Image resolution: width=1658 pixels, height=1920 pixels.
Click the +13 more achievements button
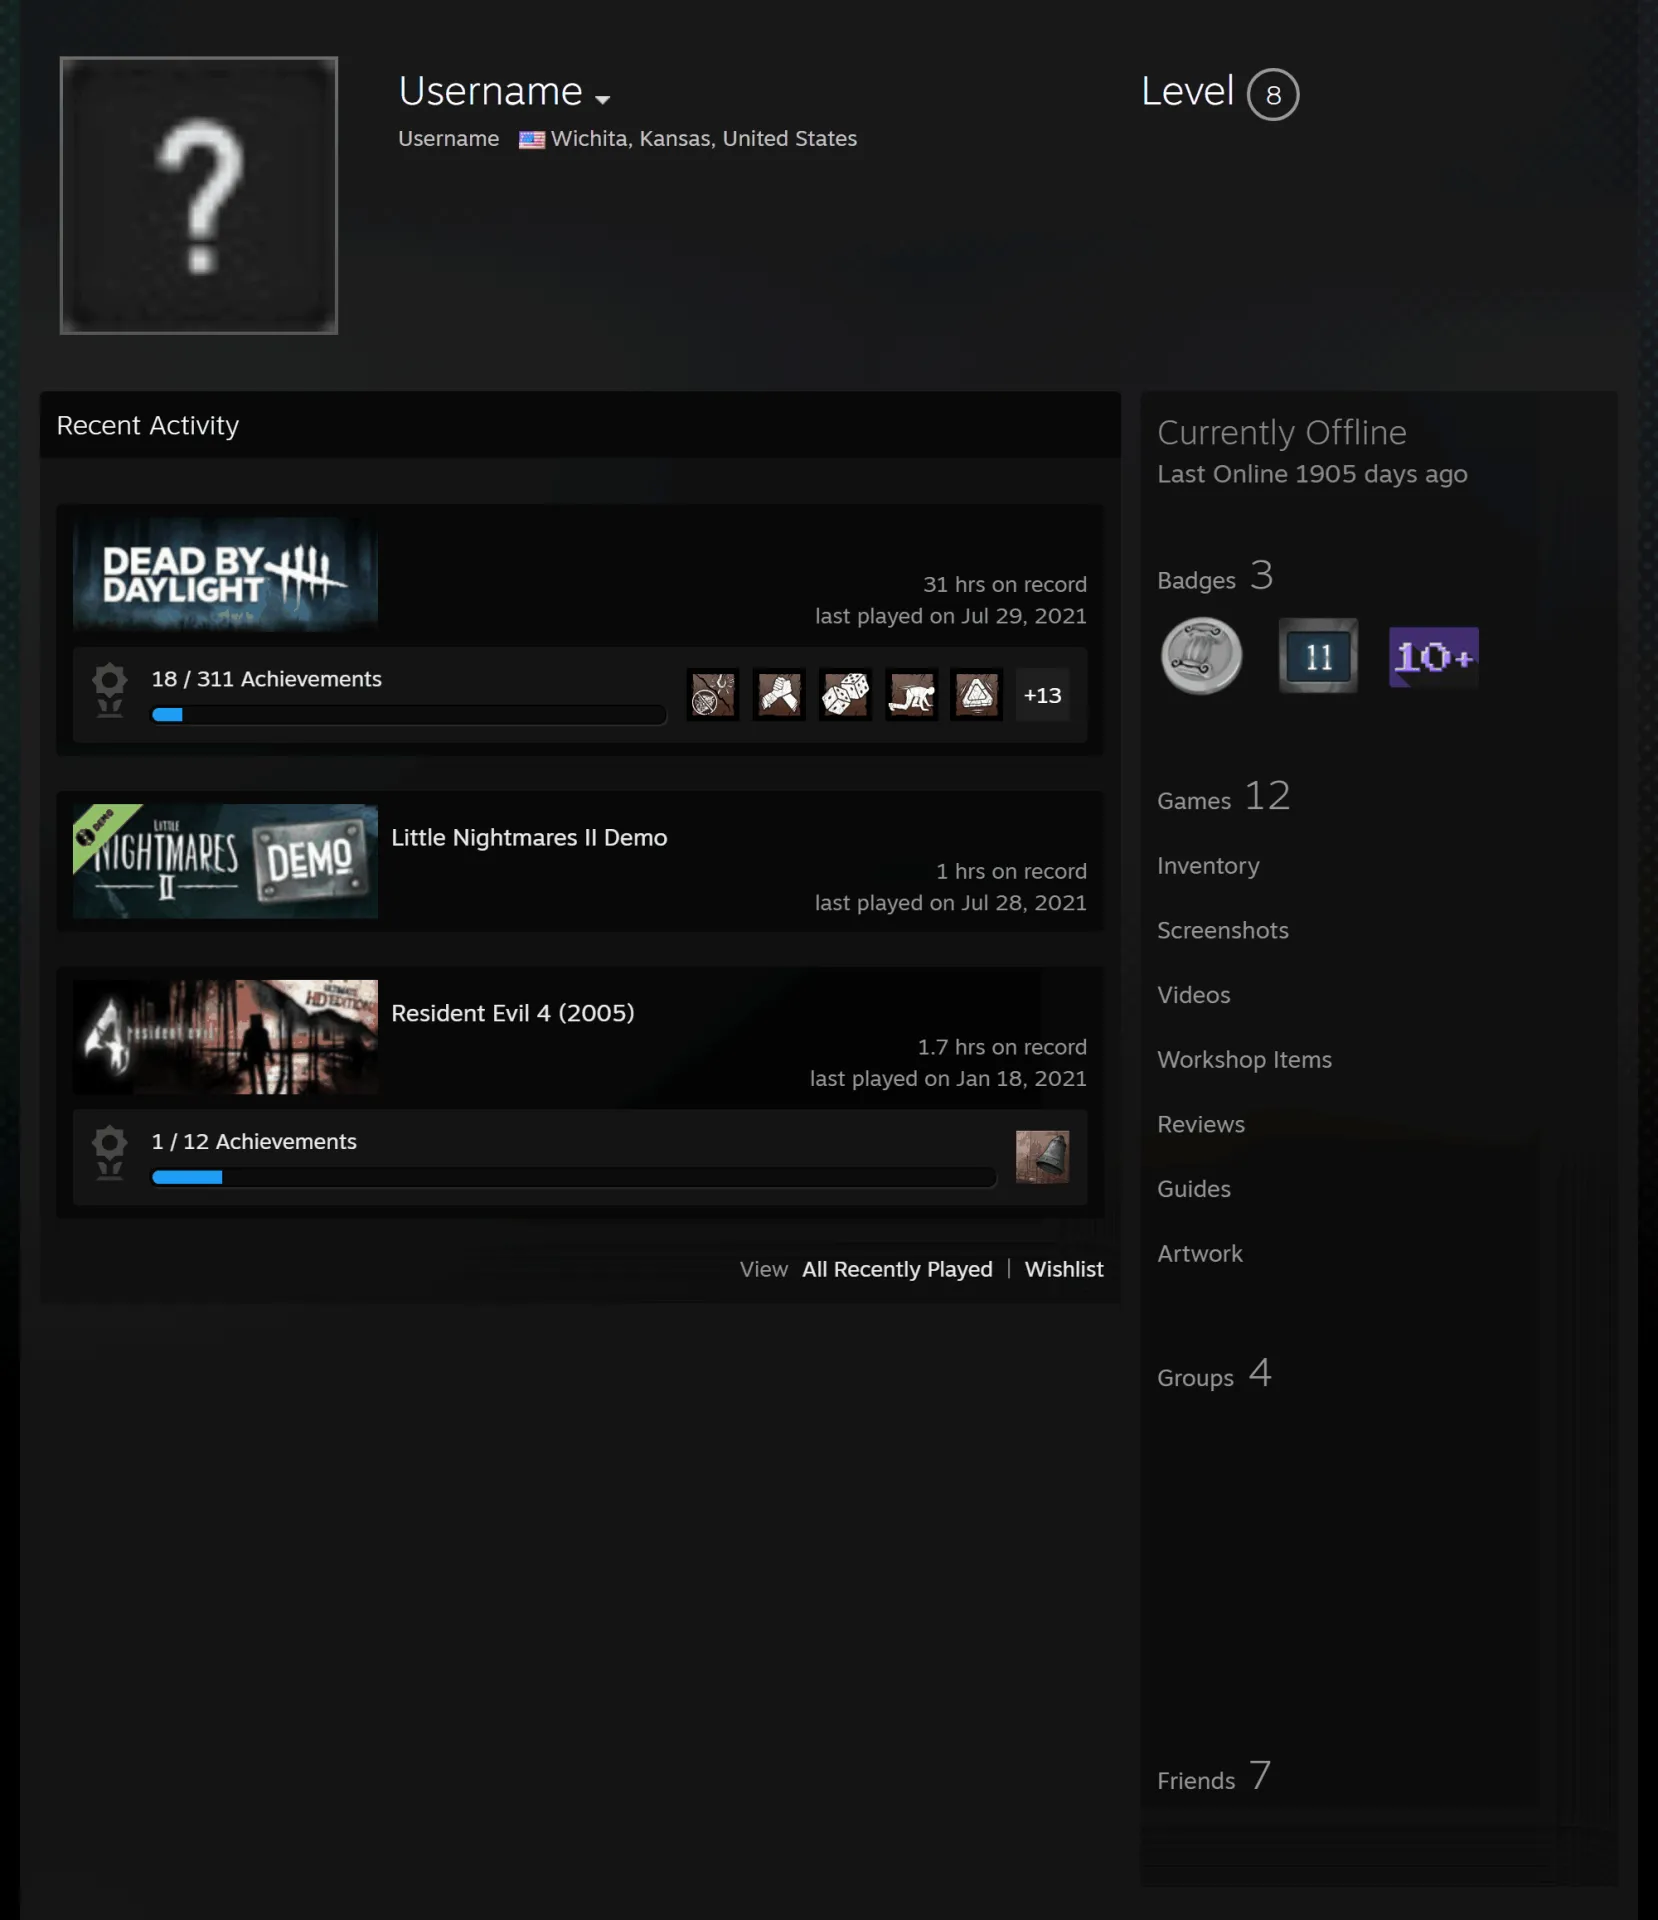(x=1043, y=695)
